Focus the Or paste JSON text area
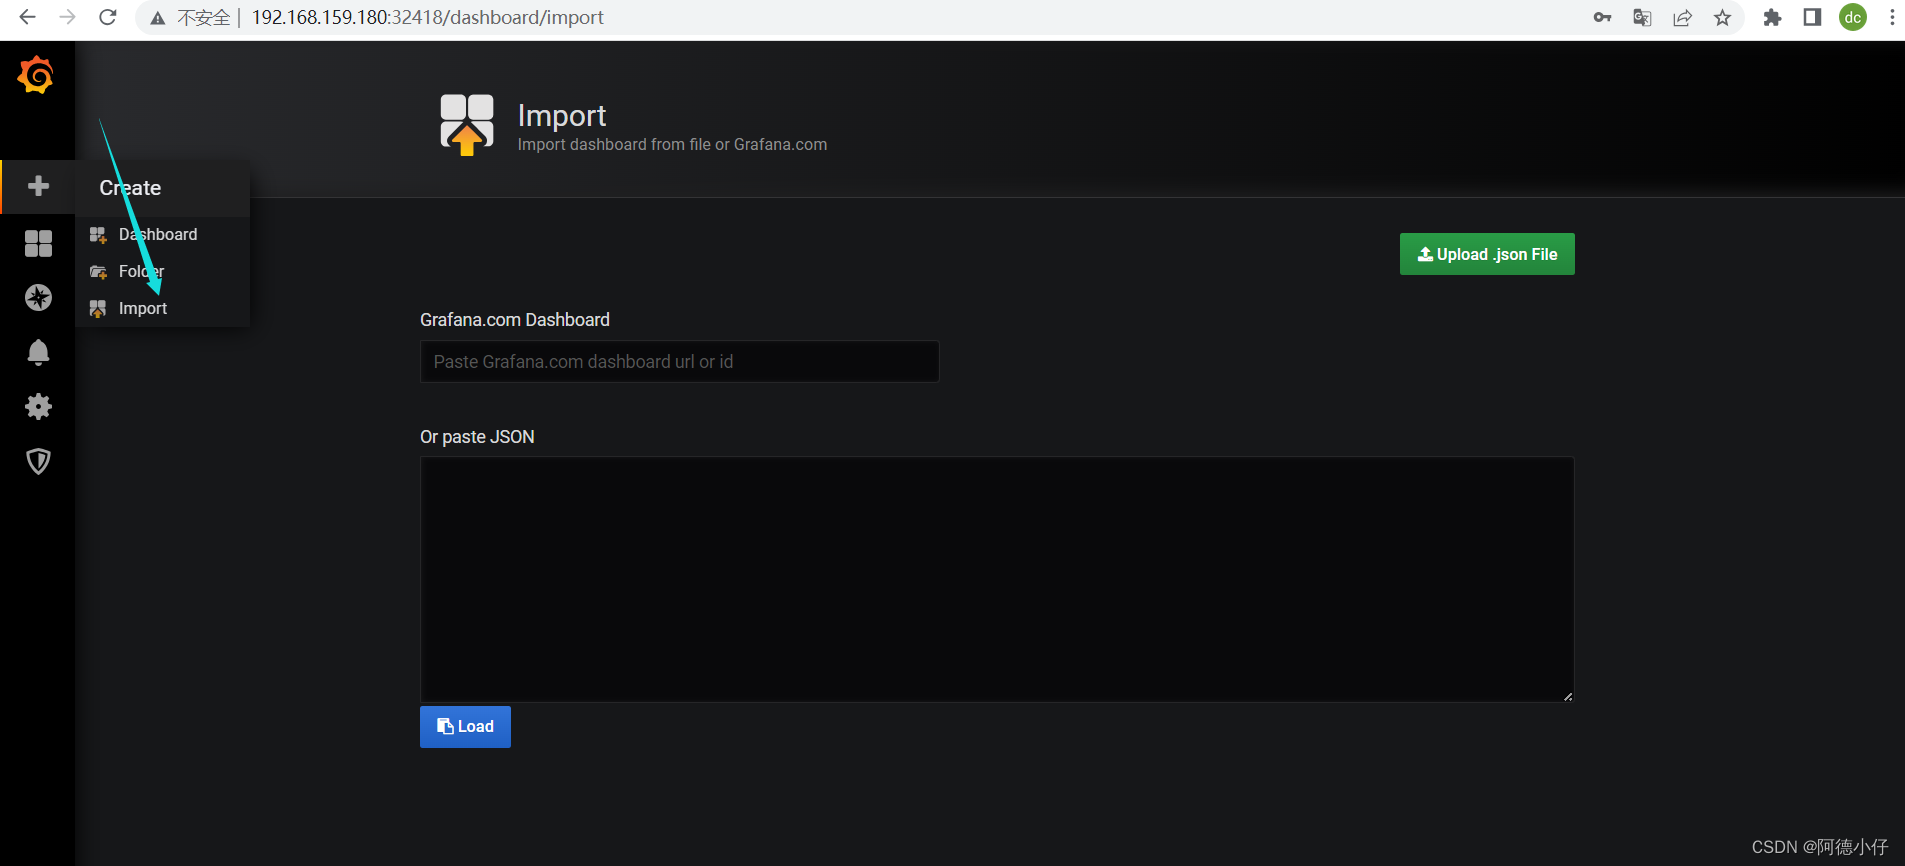 tap(997, 579)
